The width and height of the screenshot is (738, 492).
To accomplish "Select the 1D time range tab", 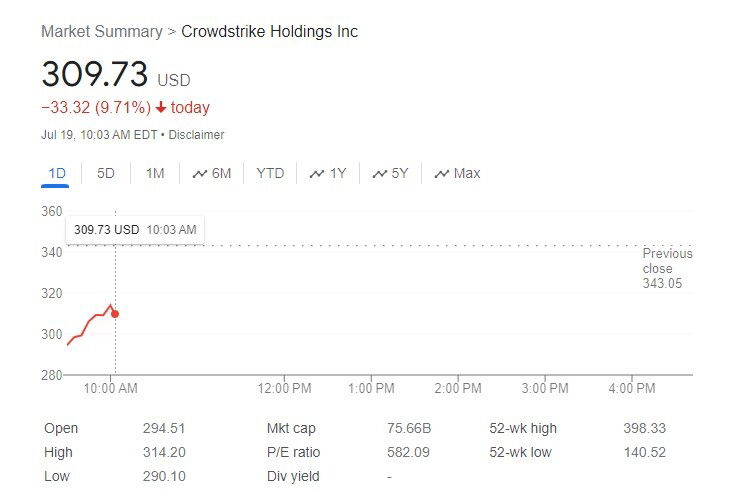I will point(56,173).
